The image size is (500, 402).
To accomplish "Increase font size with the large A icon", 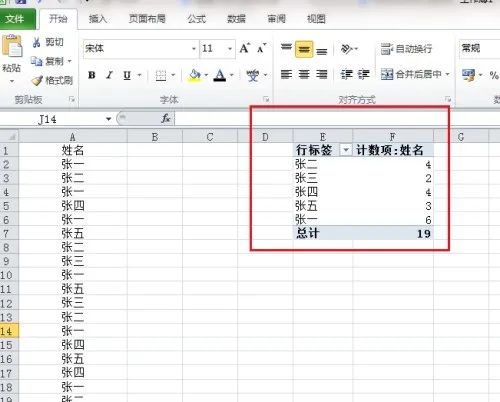I will (244, 48).
